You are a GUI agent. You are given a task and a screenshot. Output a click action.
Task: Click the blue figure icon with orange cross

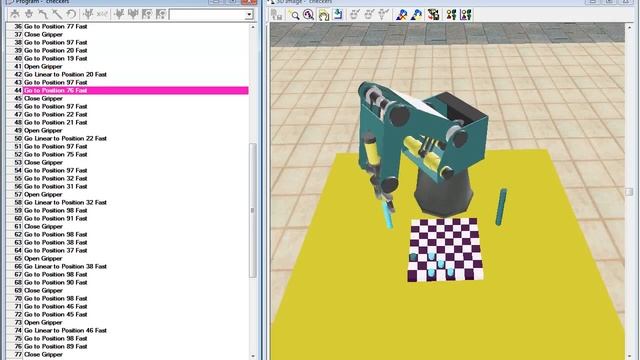pyautogui.click(x=402, y=15)
